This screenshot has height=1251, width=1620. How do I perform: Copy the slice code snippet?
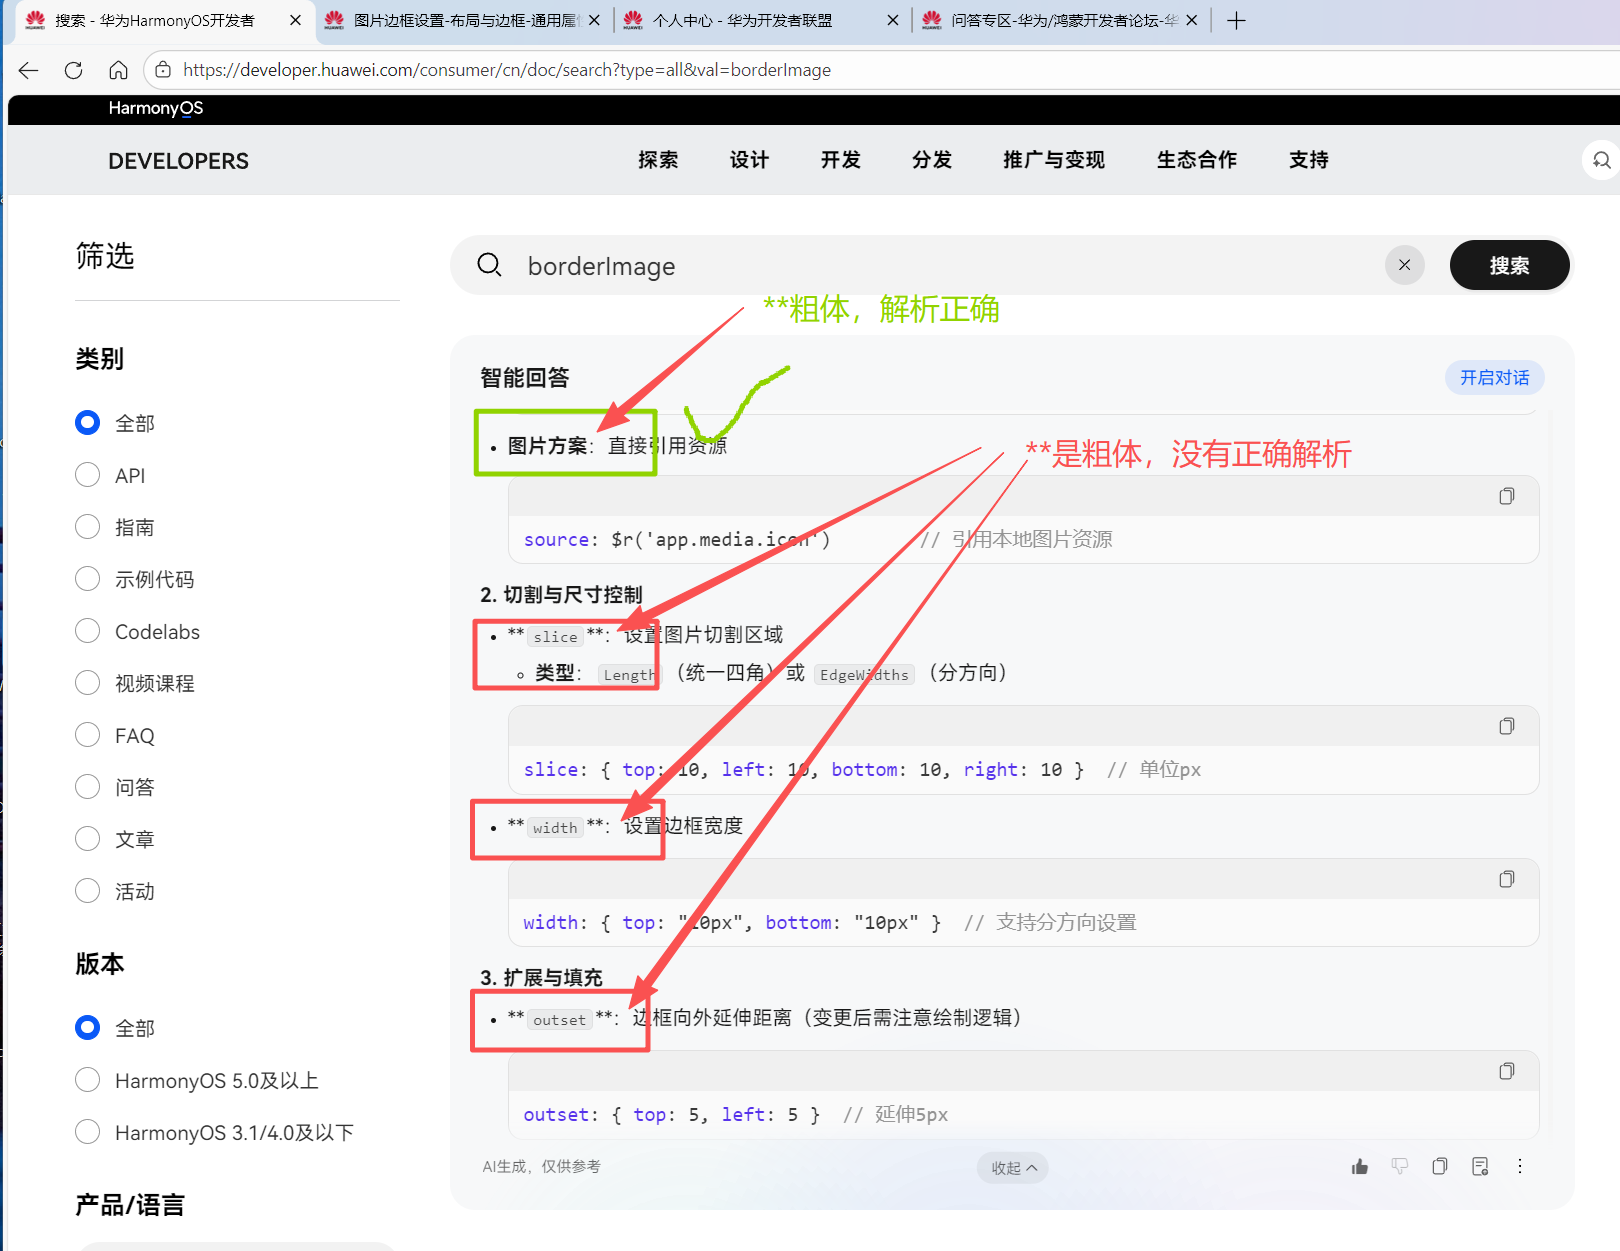click(x=1506, y=727)
